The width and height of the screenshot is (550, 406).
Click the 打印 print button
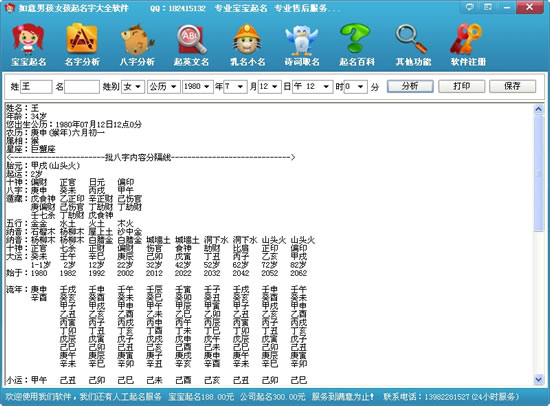462,86
